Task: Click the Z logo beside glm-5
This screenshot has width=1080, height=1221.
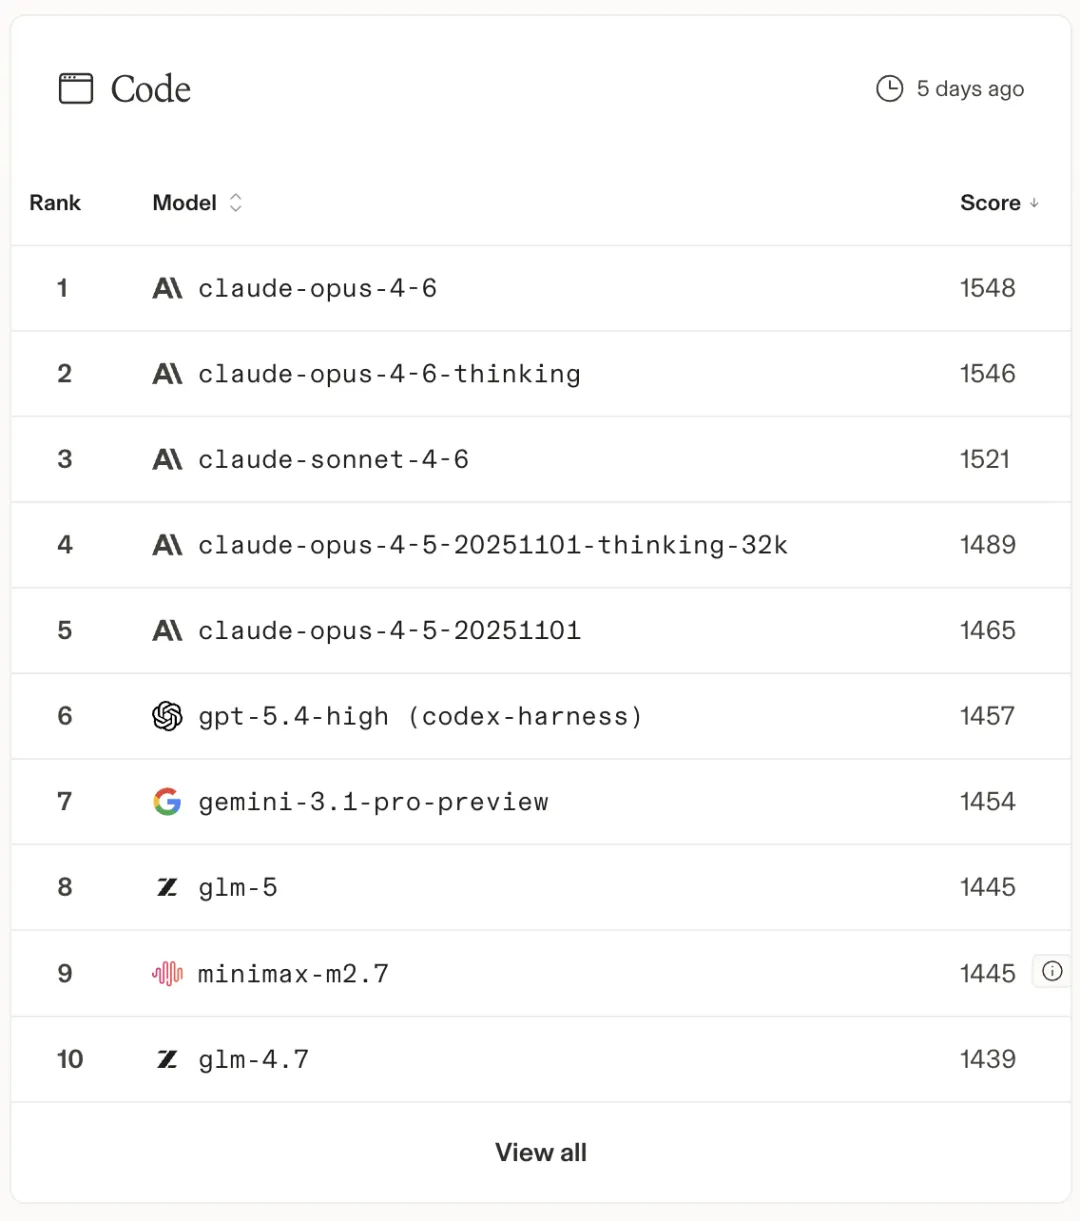Action: (x=167, y=887)
